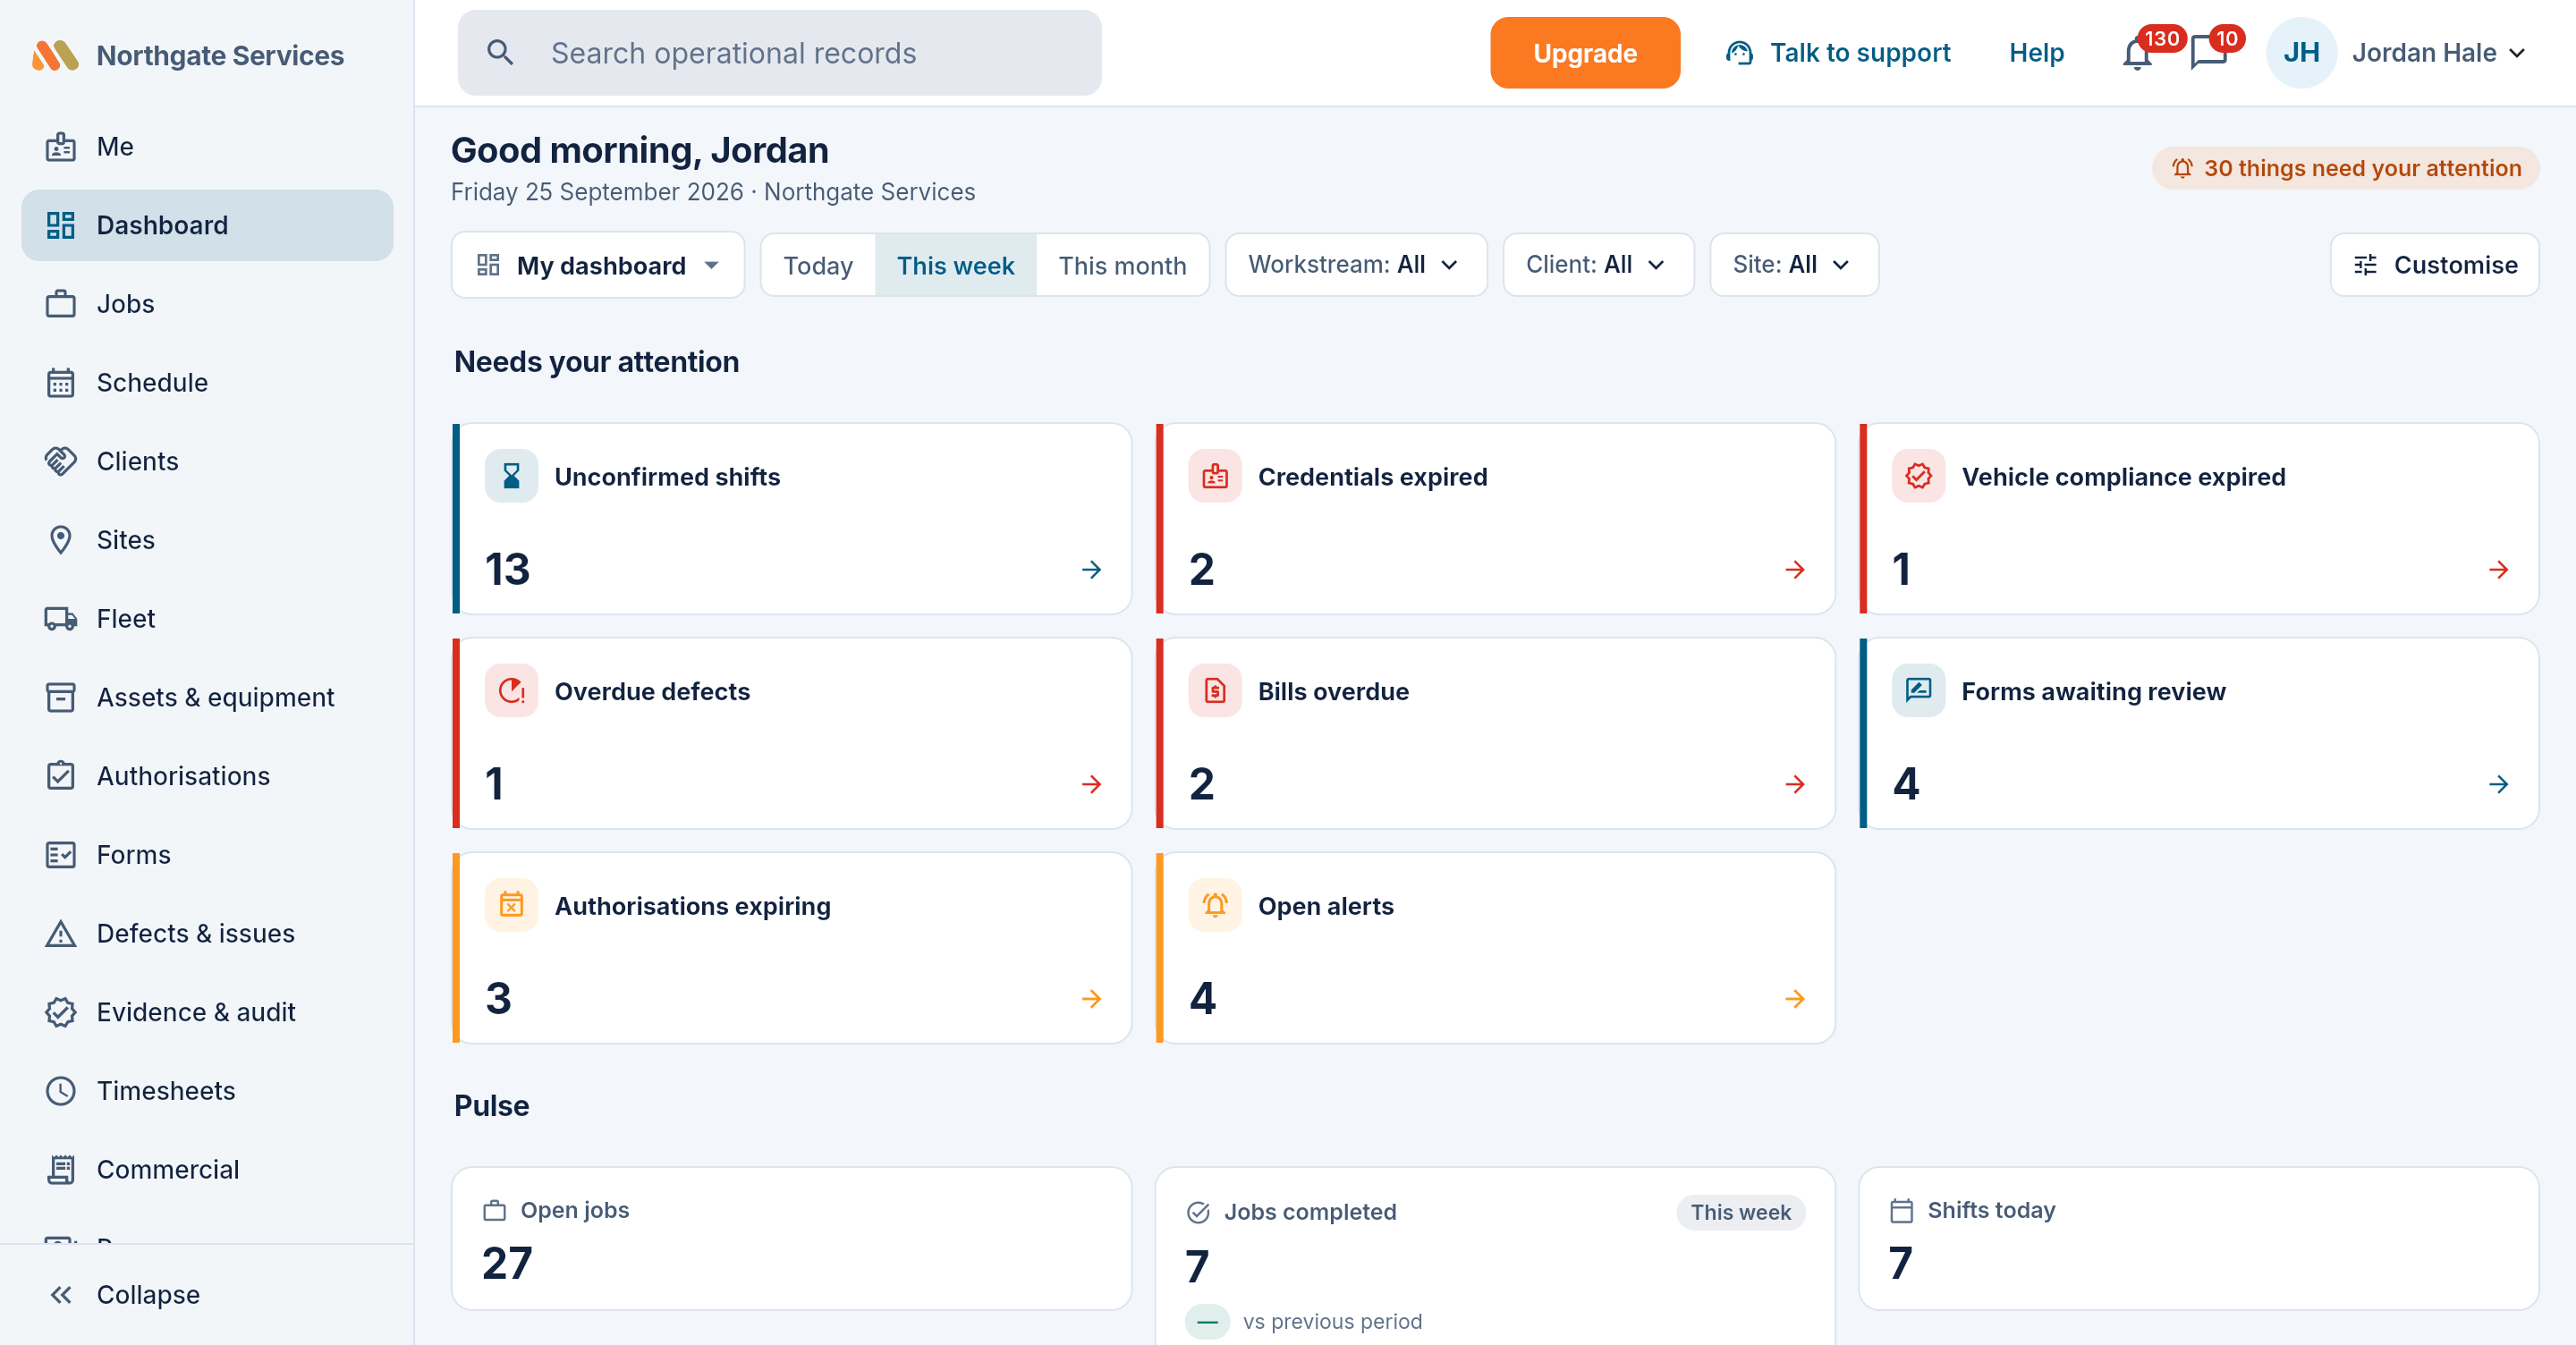The image size is (2576, 1345).
Task: Select the This week time range
Action: pos(955,265)
